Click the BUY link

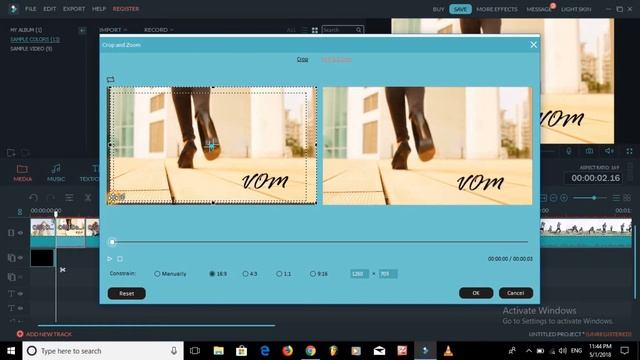(438, 9)
